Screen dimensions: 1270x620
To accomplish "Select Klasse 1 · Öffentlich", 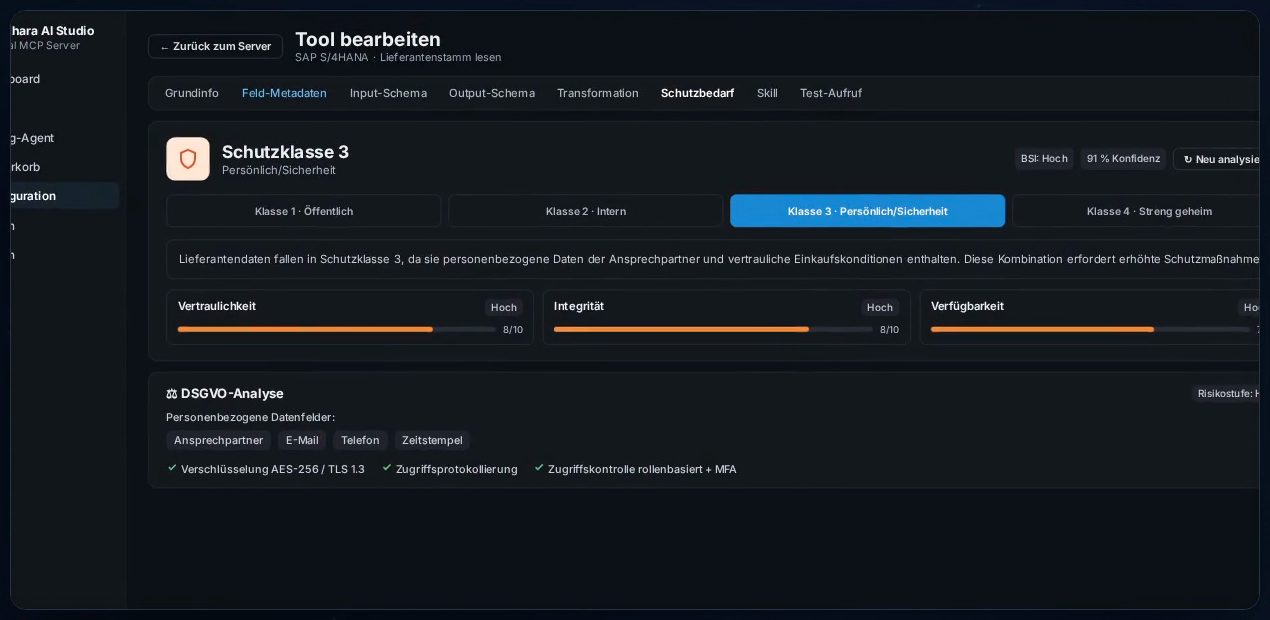I will (x=304, y=211).
